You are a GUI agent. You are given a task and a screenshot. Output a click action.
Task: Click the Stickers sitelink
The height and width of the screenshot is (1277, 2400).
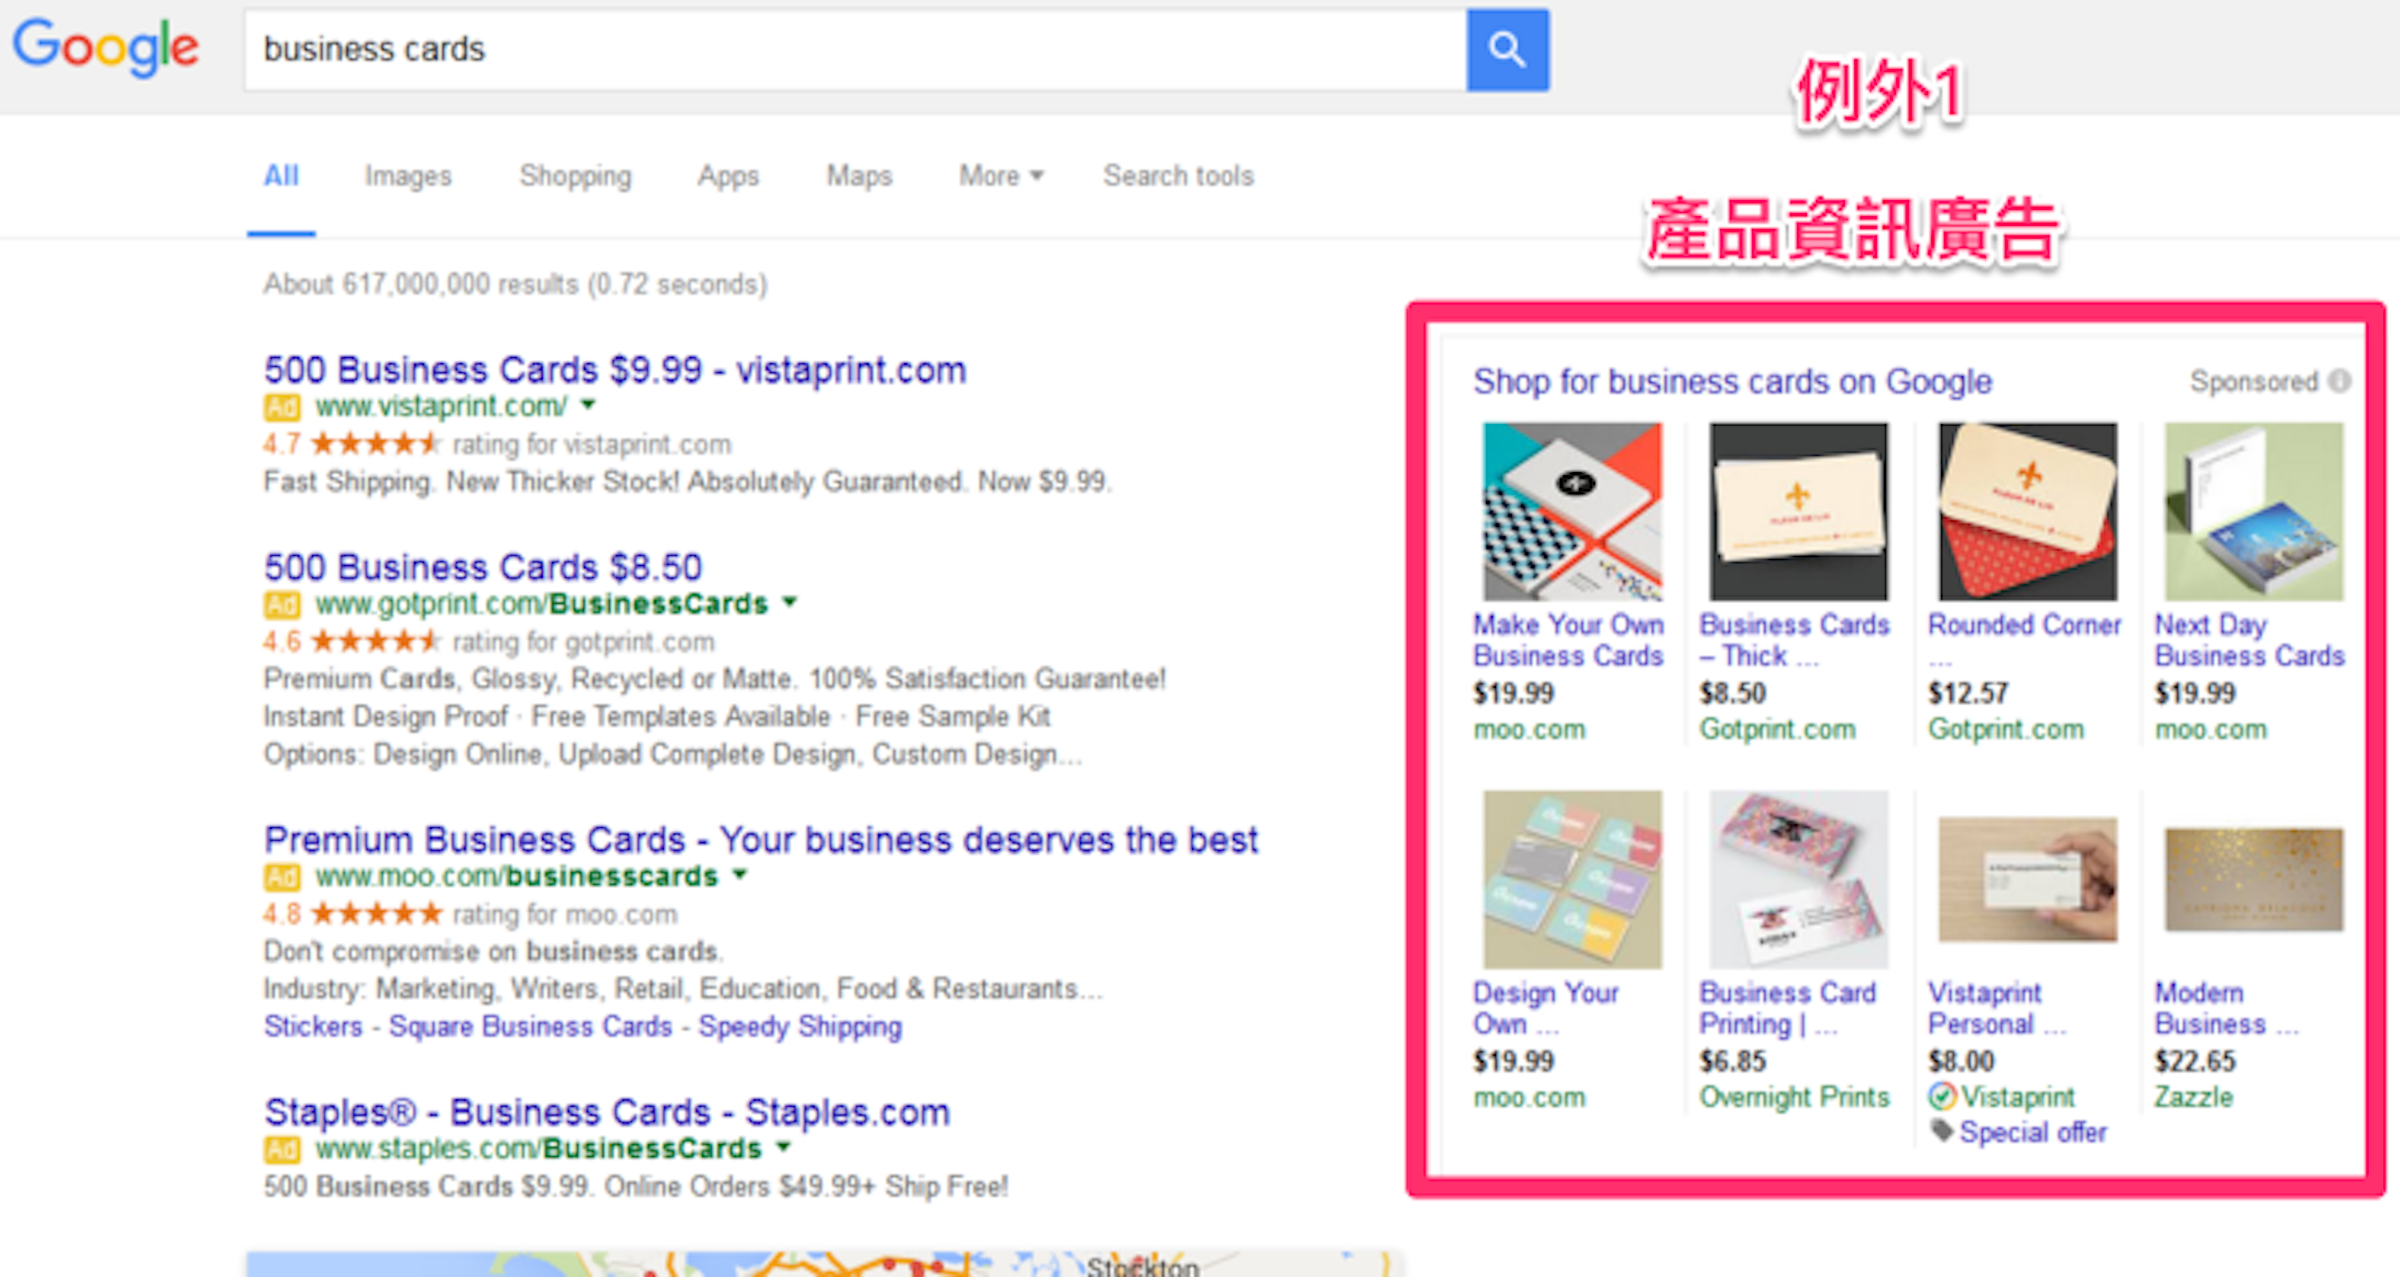[313, 1027]
